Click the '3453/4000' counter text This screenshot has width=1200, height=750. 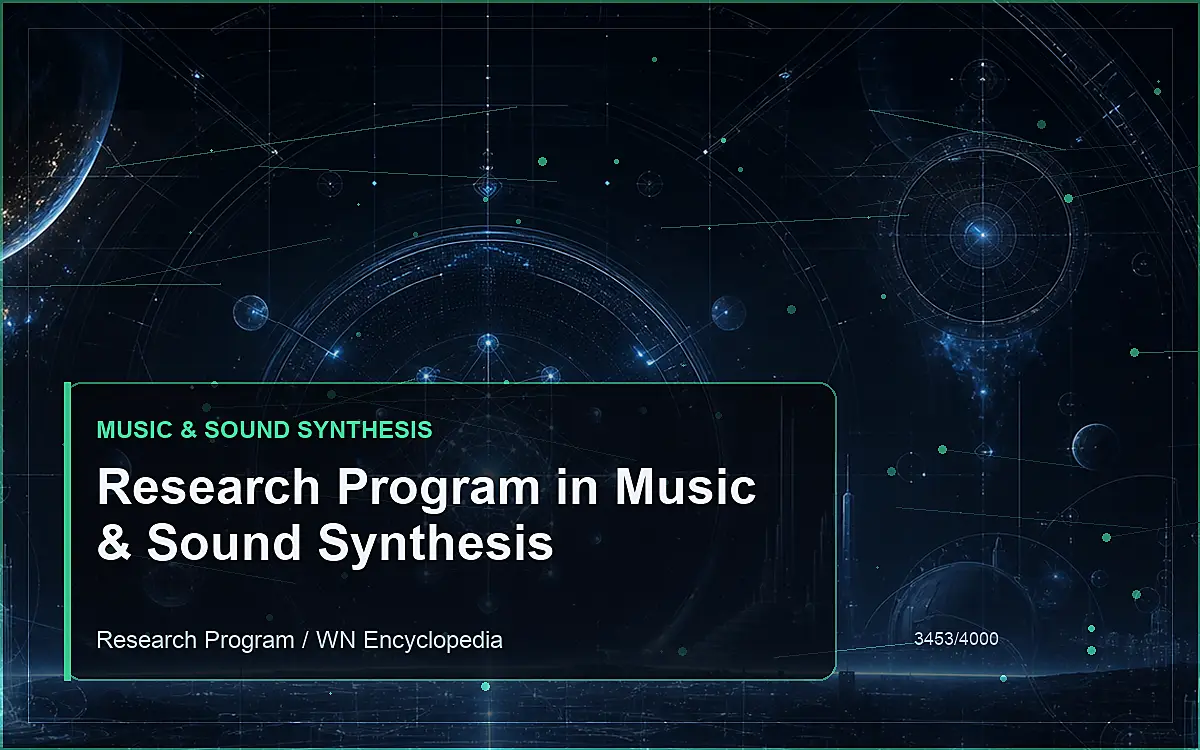point(956,638)
